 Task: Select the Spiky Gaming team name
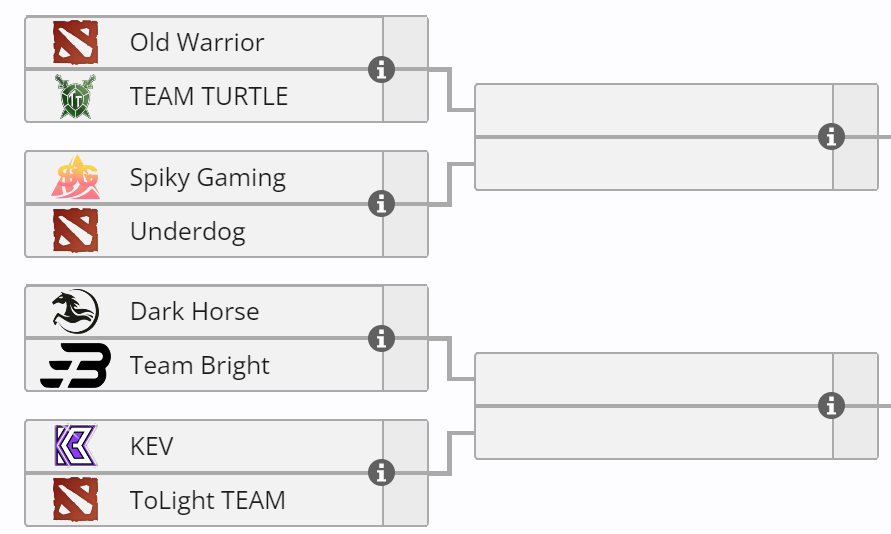(208, 178)
